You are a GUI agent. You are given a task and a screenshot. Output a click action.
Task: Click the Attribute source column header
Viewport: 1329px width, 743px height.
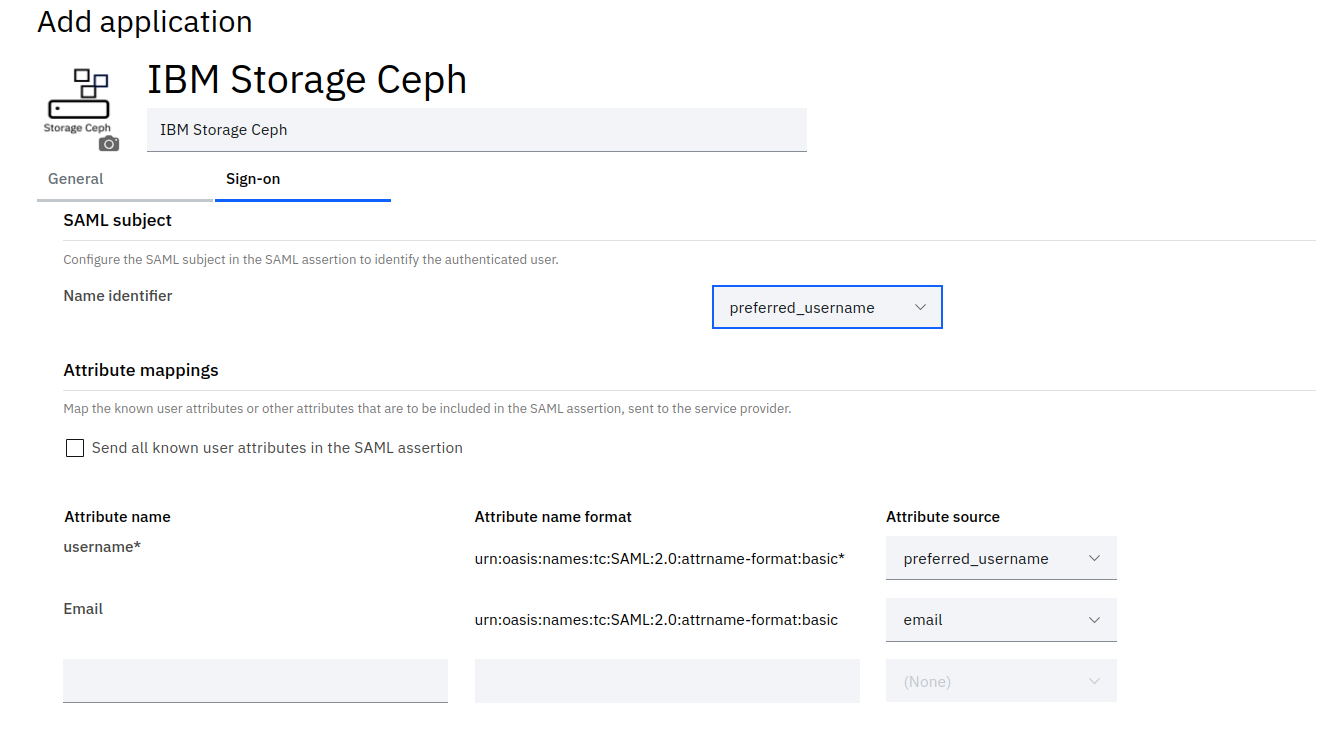(943, 517)
